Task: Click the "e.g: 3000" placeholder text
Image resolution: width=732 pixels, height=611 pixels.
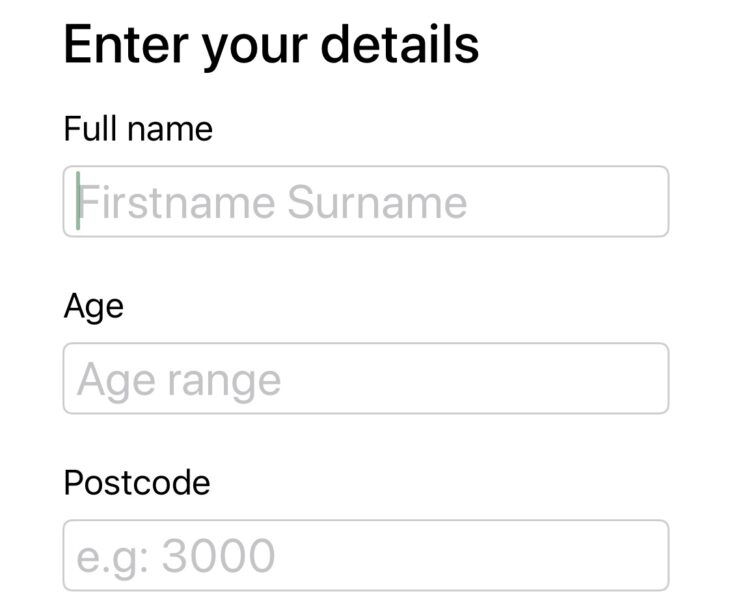Action: click(176, 556)
